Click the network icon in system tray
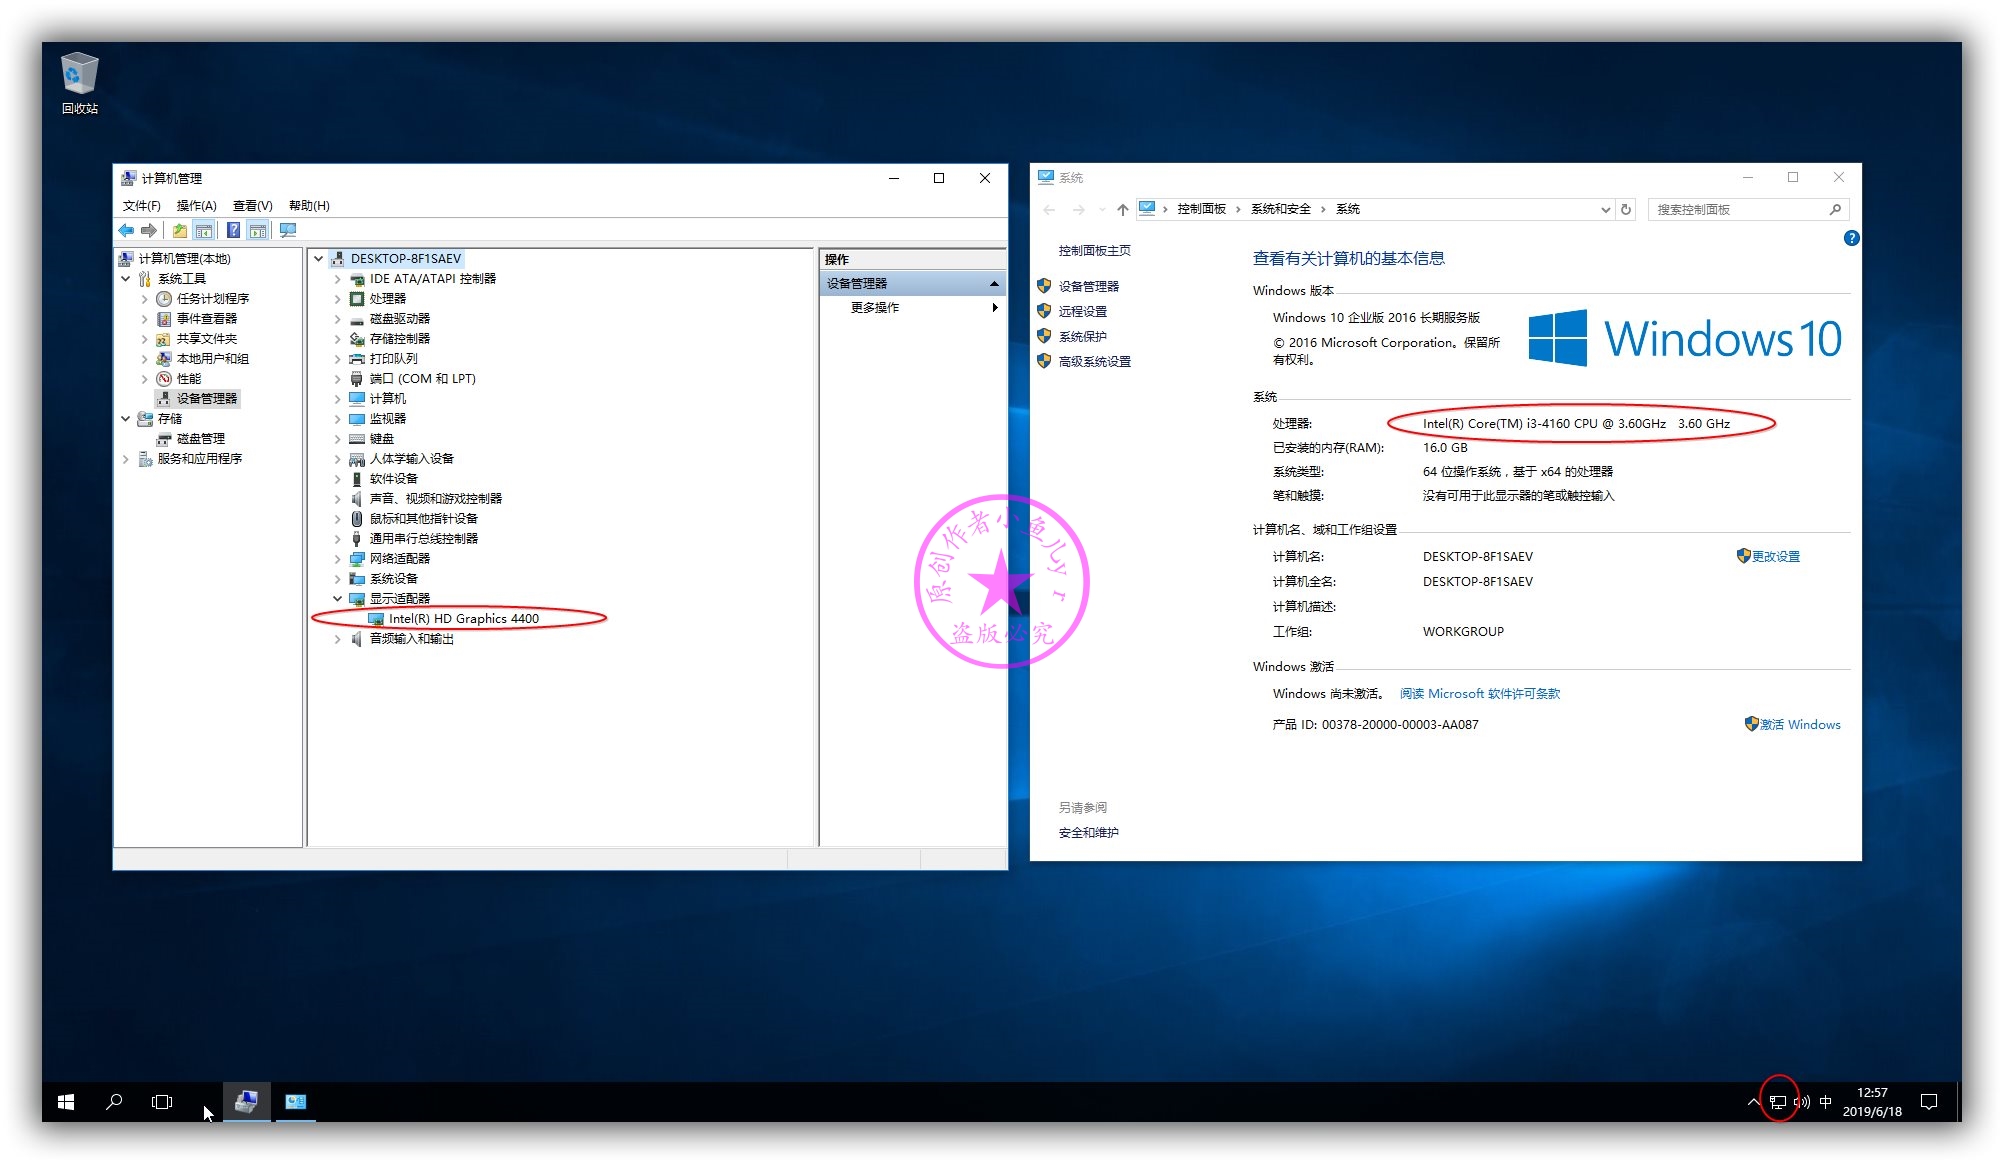This screenshot has height=1164, width=2004. (1777, 1102)
